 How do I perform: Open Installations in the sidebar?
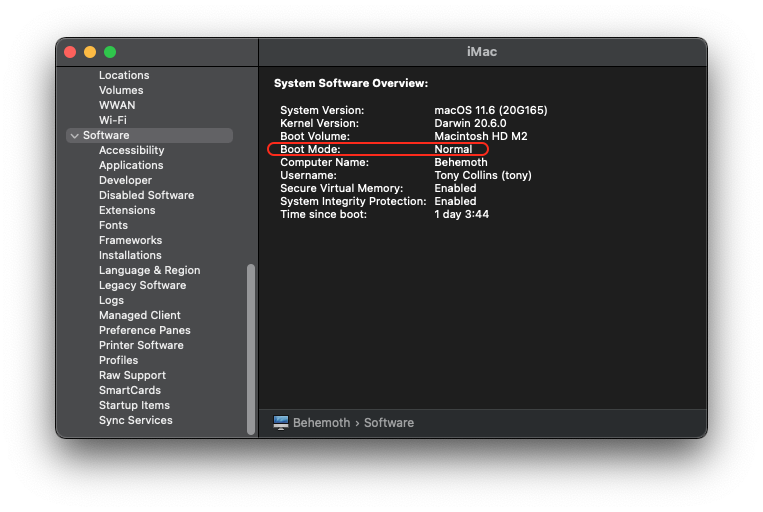[x=130, y=256]
